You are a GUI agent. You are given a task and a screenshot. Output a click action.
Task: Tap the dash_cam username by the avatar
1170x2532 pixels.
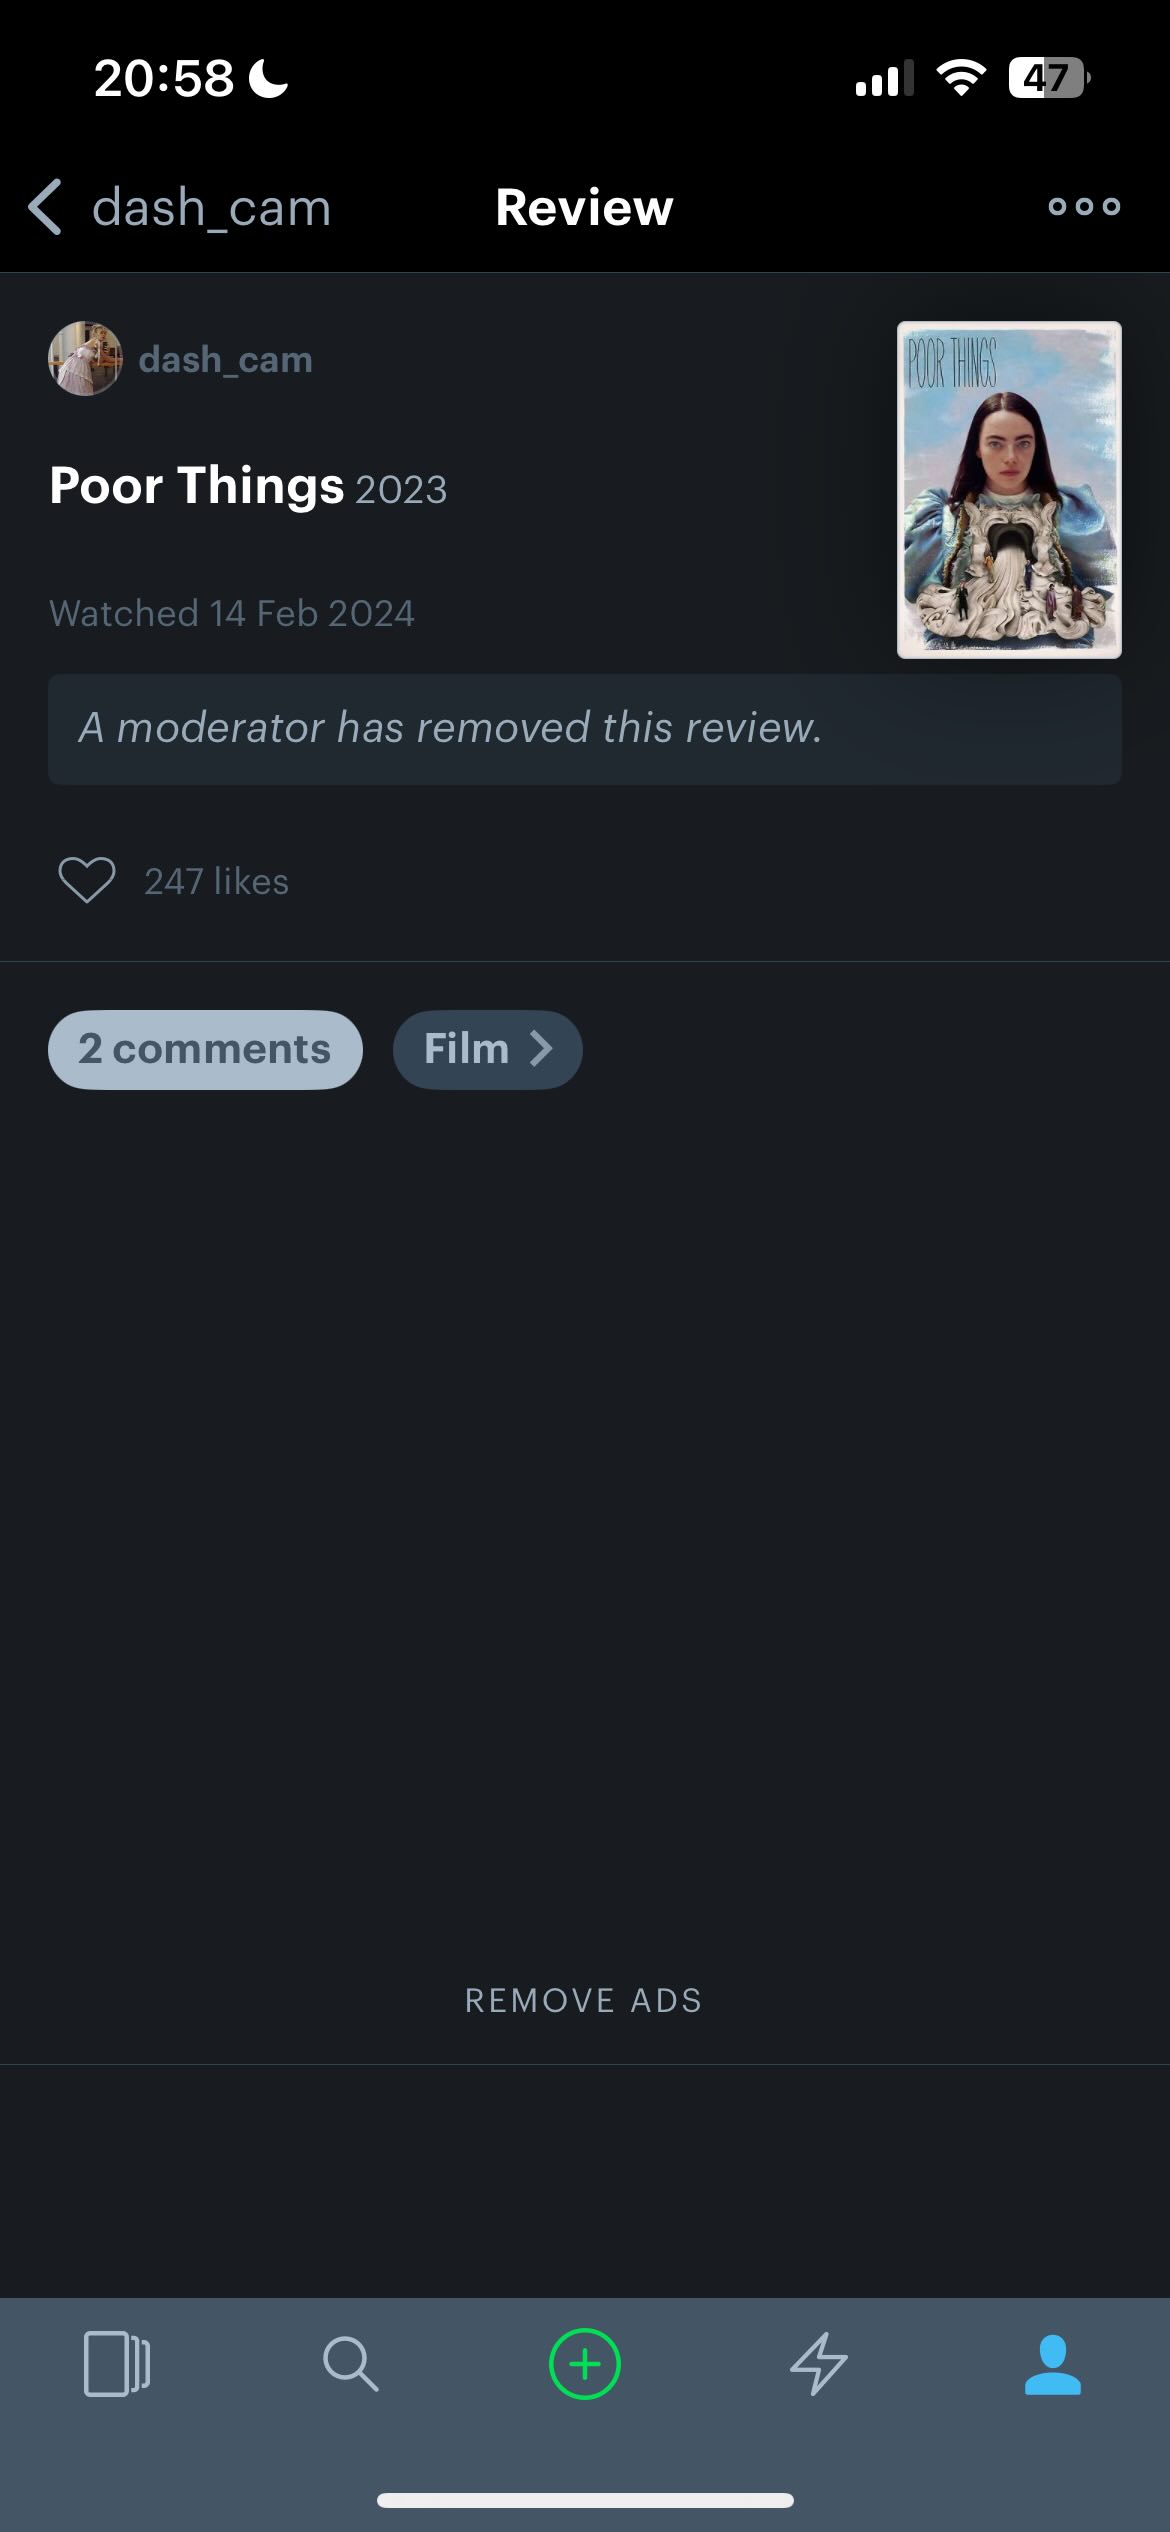click(x=226, y=360)
